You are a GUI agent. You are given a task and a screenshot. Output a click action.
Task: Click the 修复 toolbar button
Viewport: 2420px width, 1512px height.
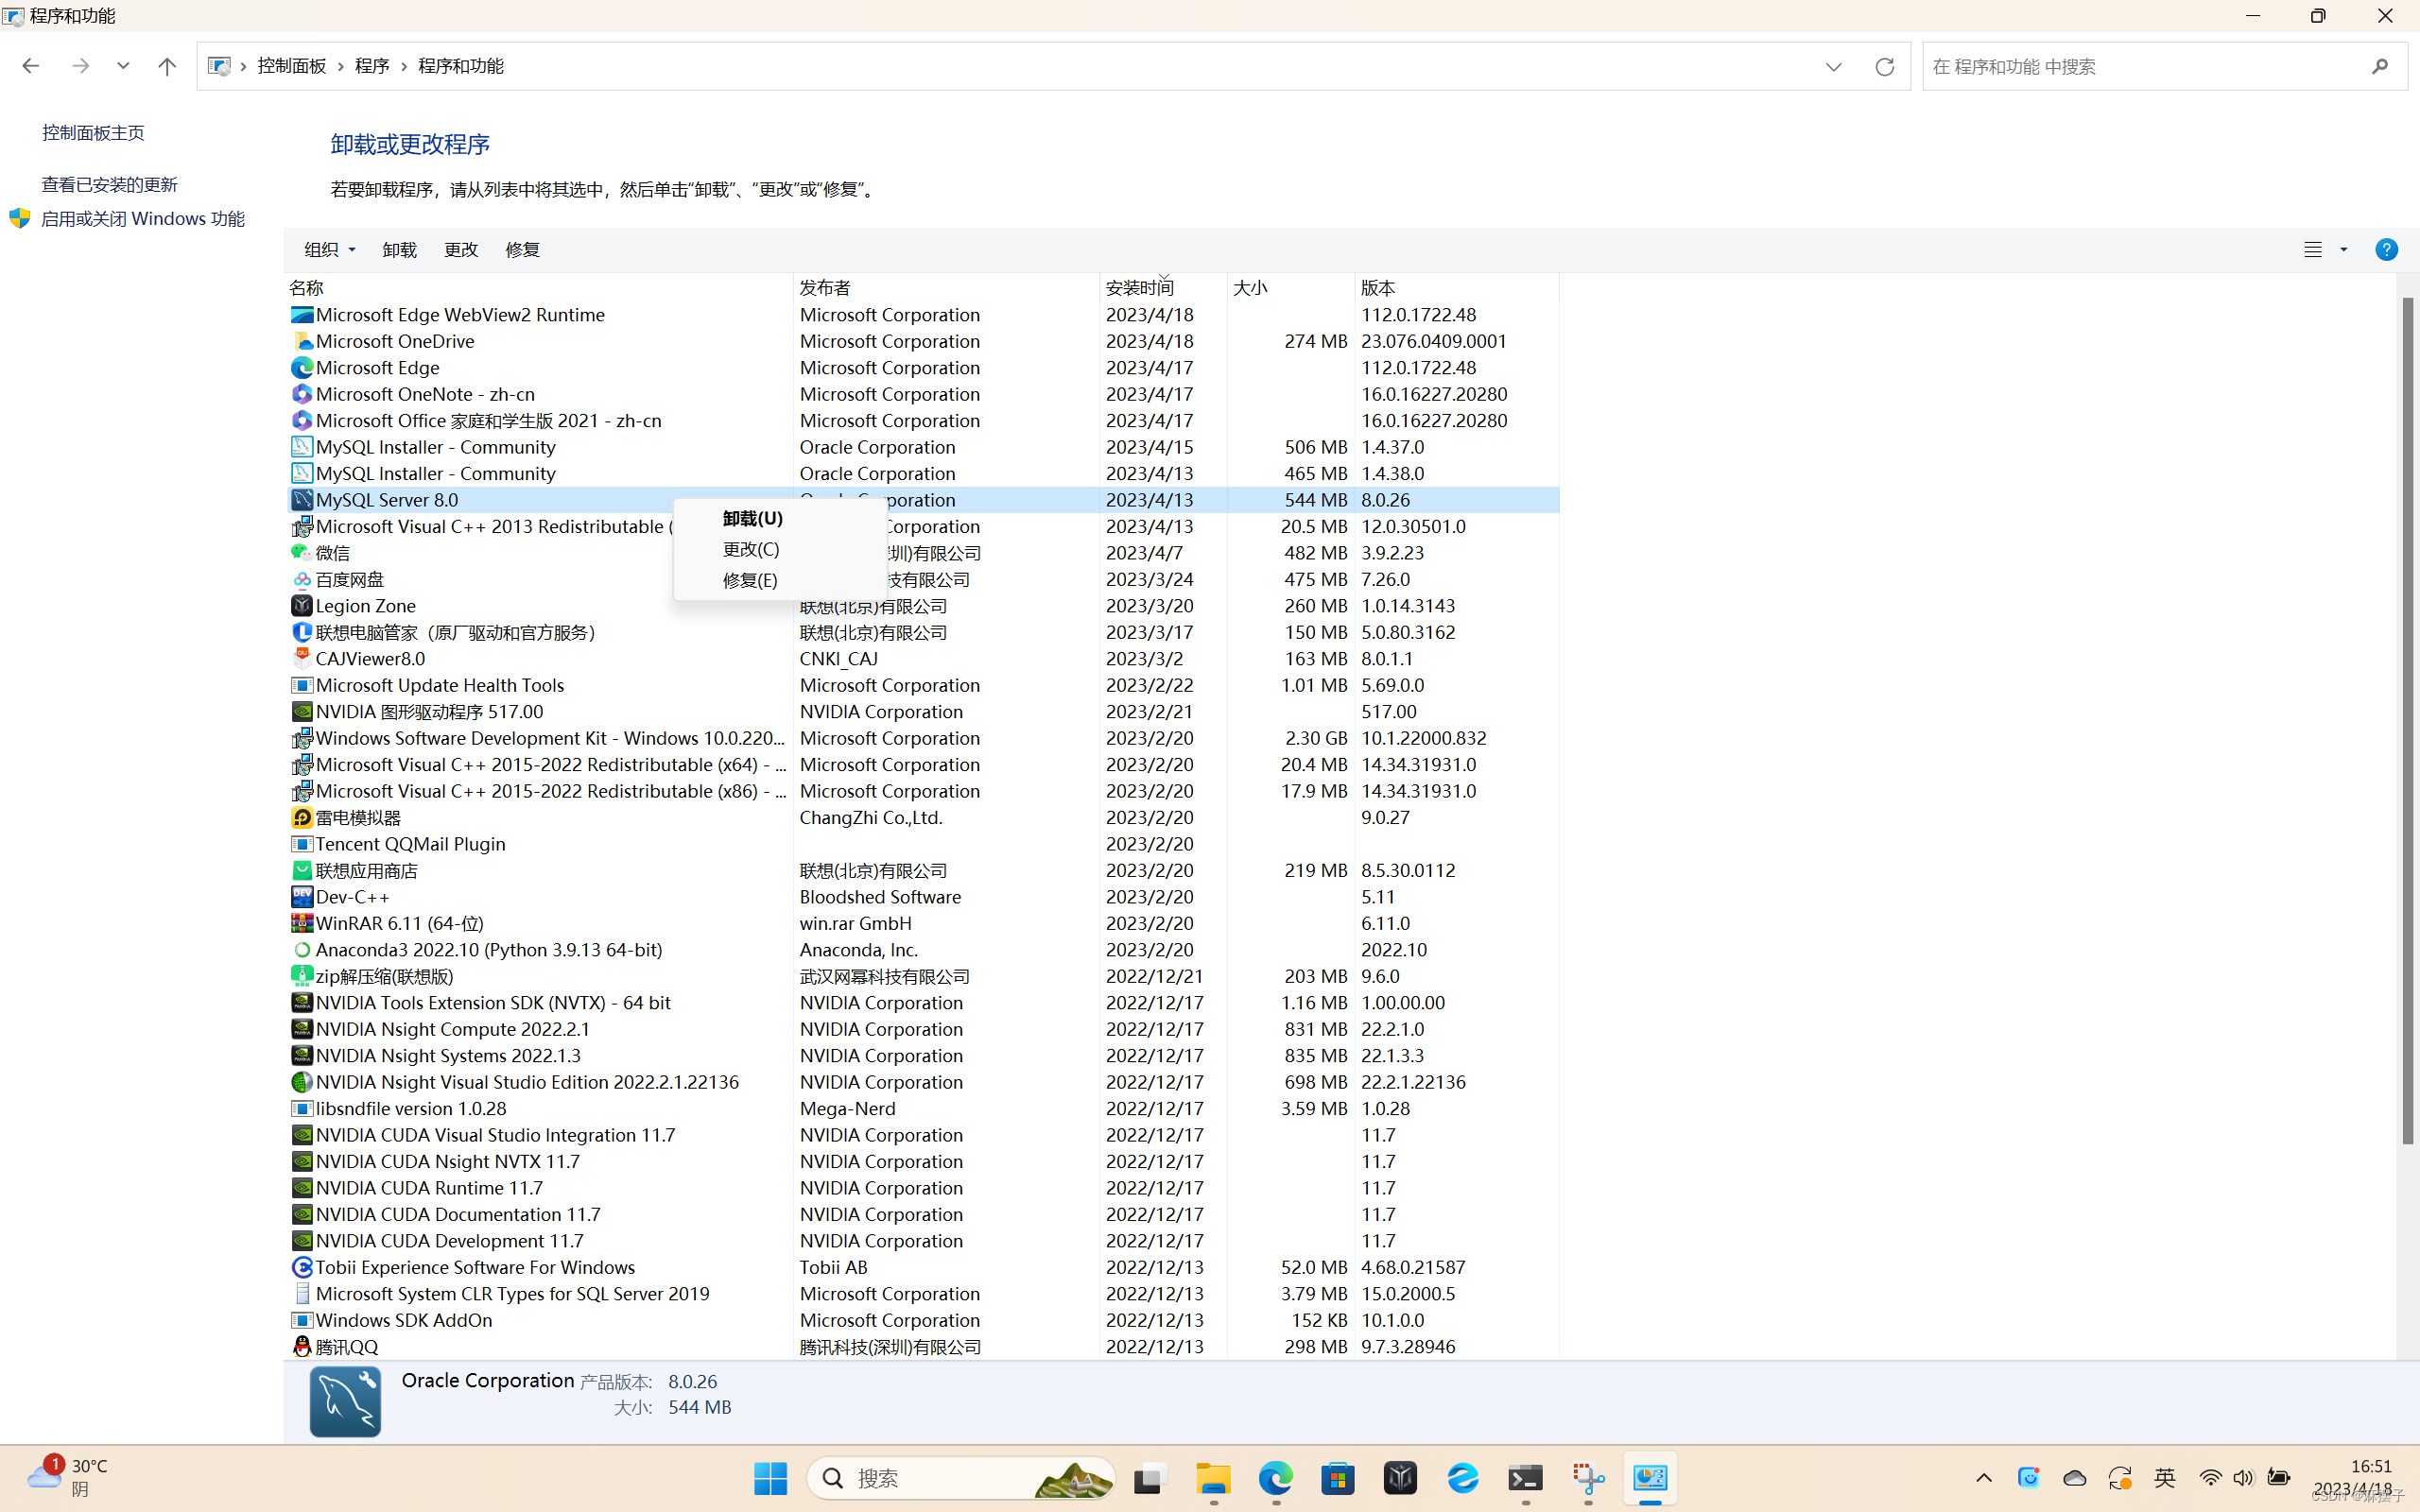point(522,250)
